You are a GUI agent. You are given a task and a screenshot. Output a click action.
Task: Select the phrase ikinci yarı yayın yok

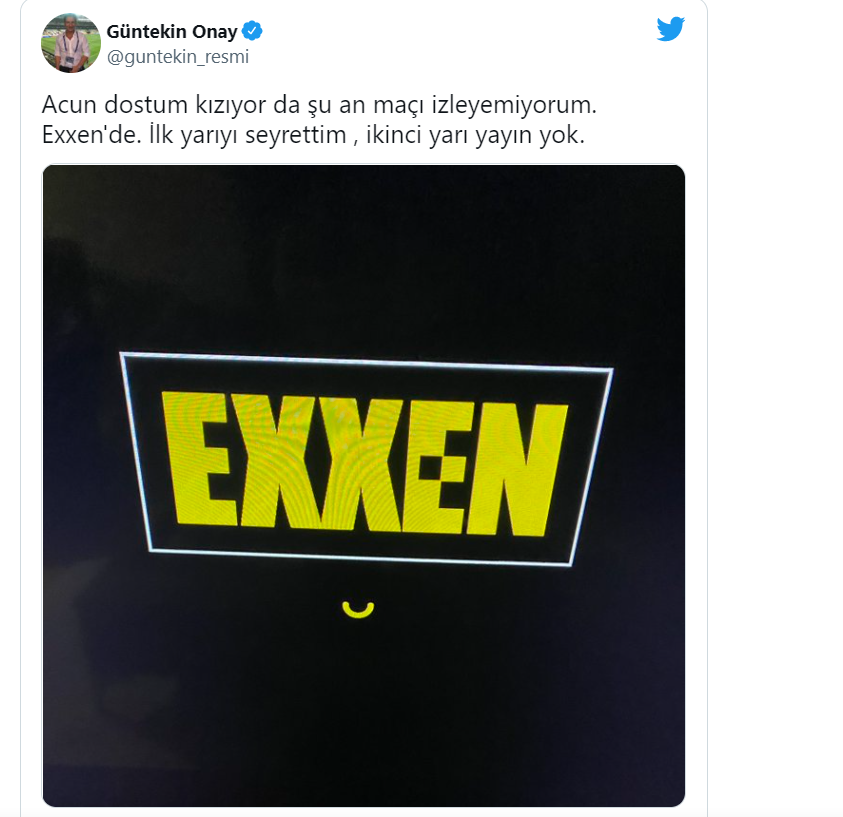pos(475,135)
